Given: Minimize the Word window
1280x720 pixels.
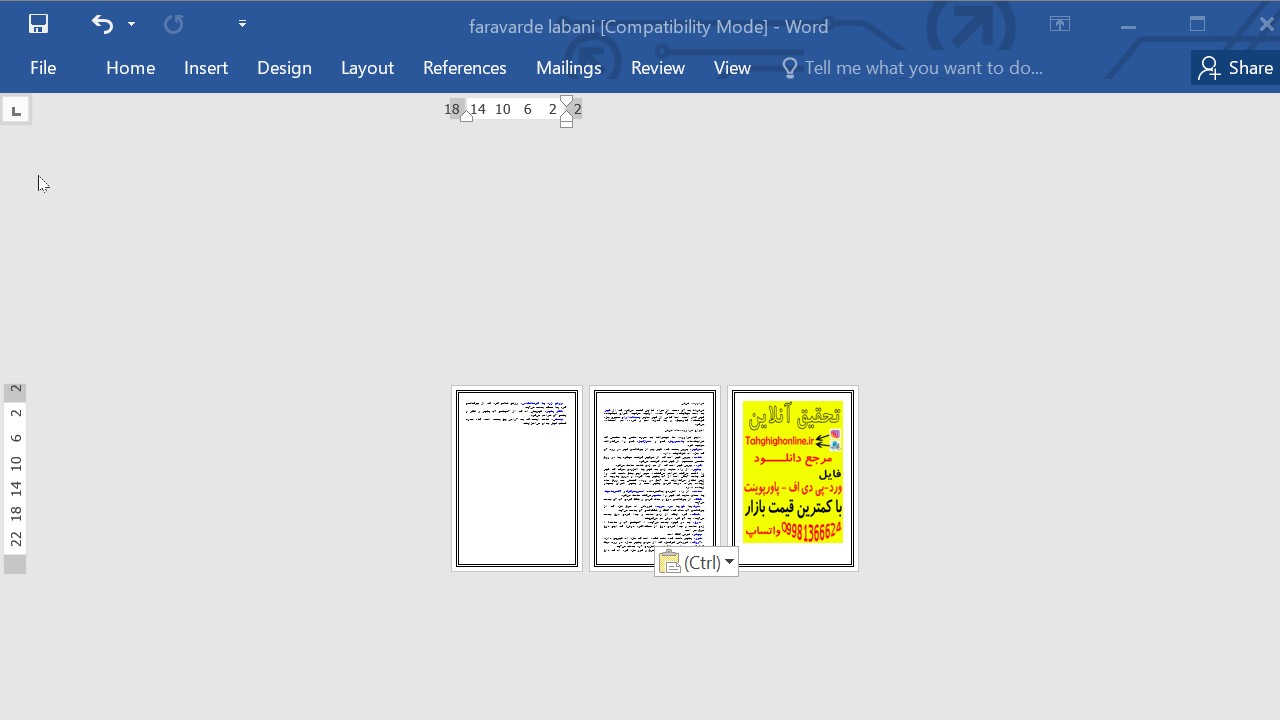Looking at the screenshot, I should click(1128, 24).
